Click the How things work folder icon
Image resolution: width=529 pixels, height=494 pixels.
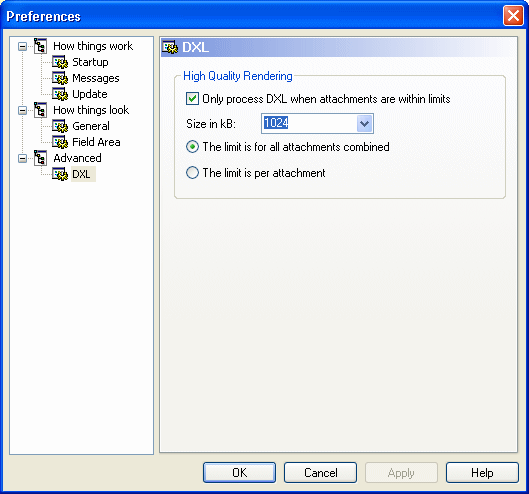tap(40, 46)
